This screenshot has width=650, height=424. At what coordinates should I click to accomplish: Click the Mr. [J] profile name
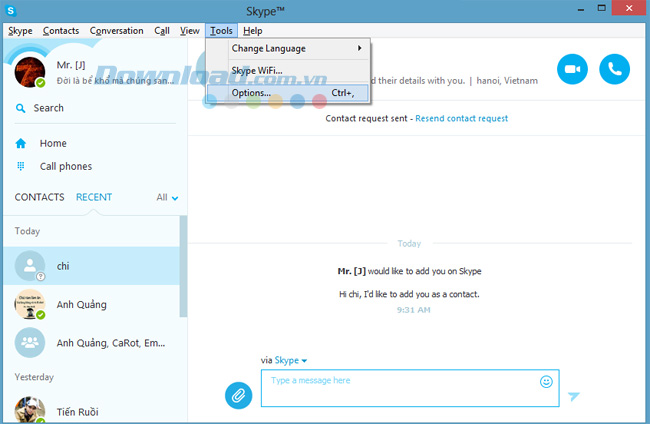tap(71, 65)
